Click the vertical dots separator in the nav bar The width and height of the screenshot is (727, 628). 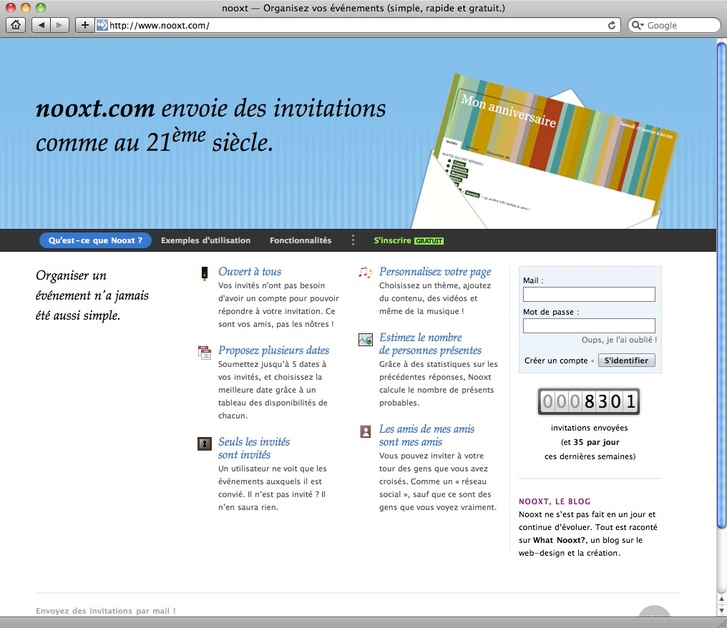(353, 240)
